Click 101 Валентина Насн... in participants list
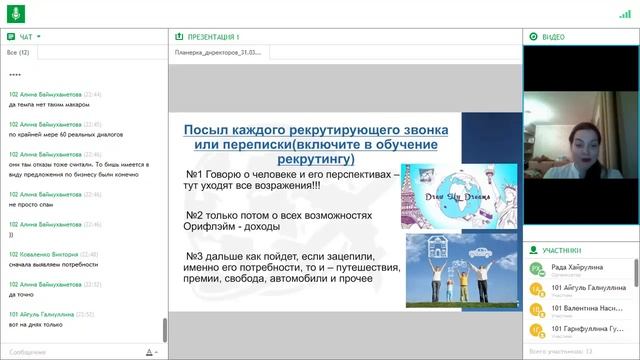 (x=587, y=308)
